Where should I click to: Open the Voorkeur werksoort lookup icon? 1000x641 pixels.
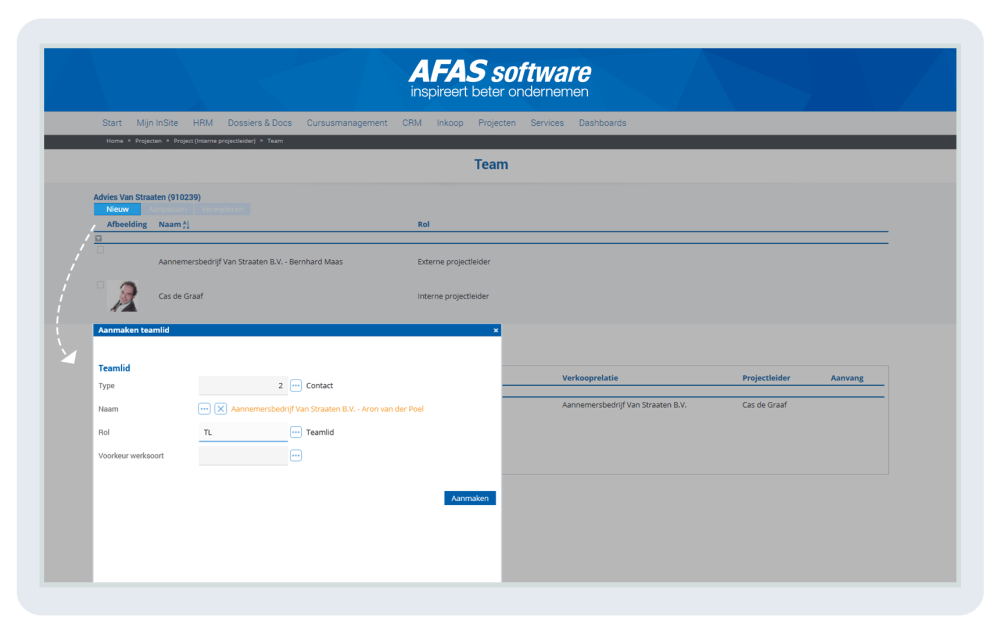295,455
